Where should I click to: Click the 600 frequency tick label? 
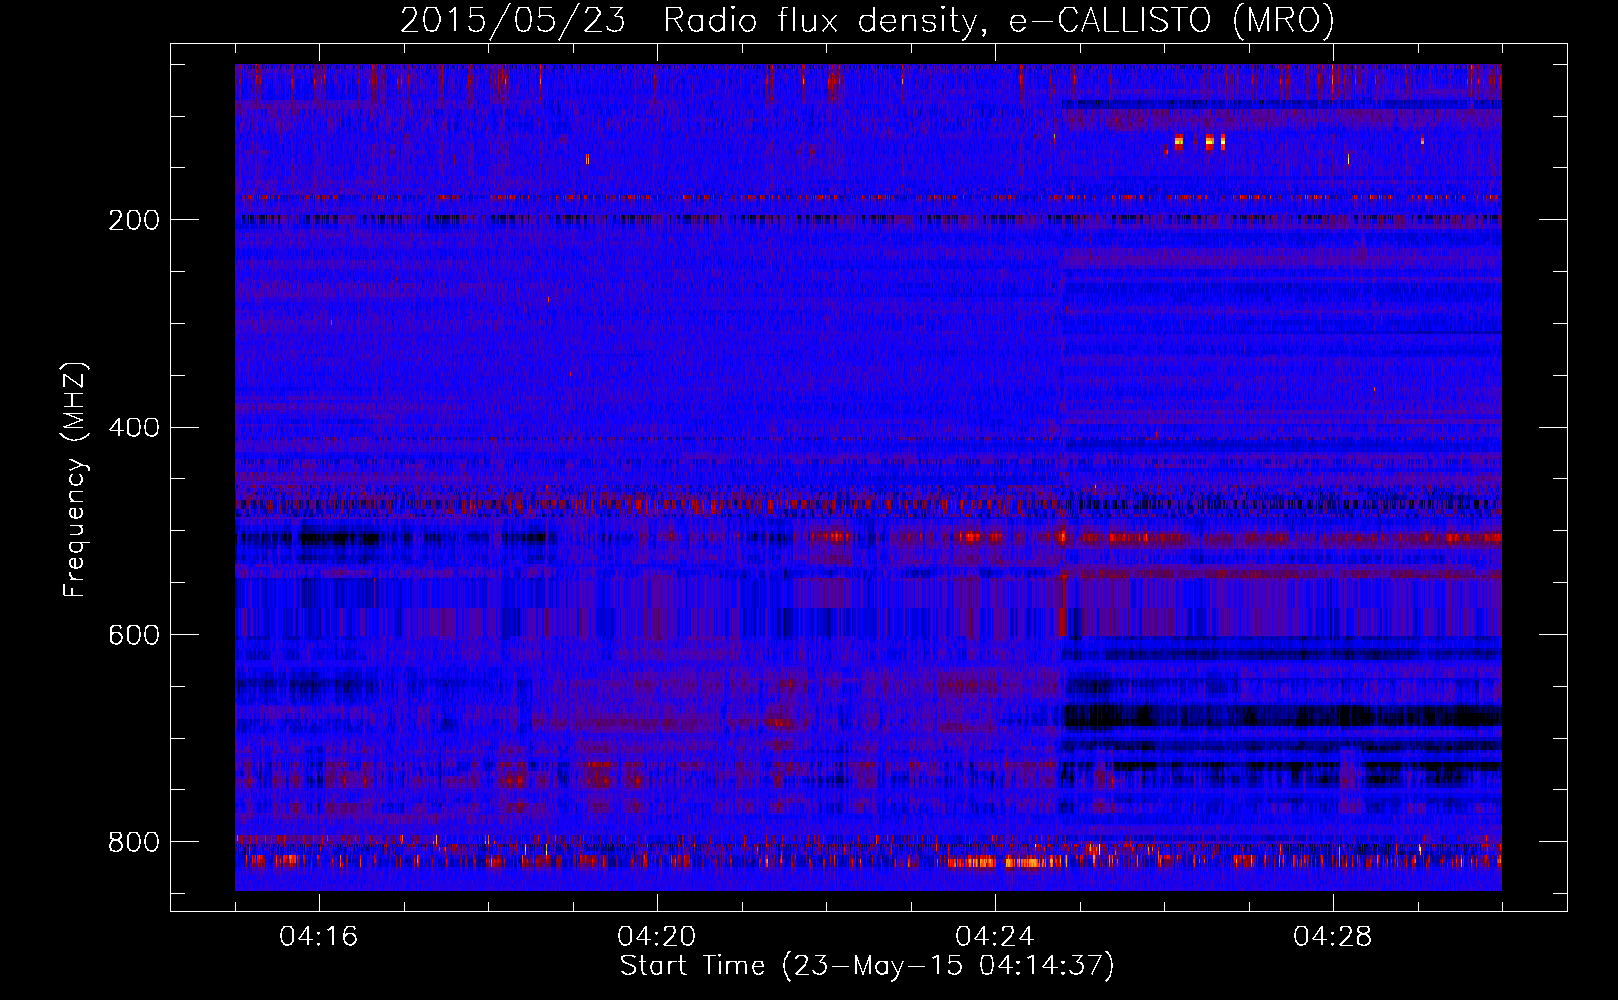click(134, 636)
